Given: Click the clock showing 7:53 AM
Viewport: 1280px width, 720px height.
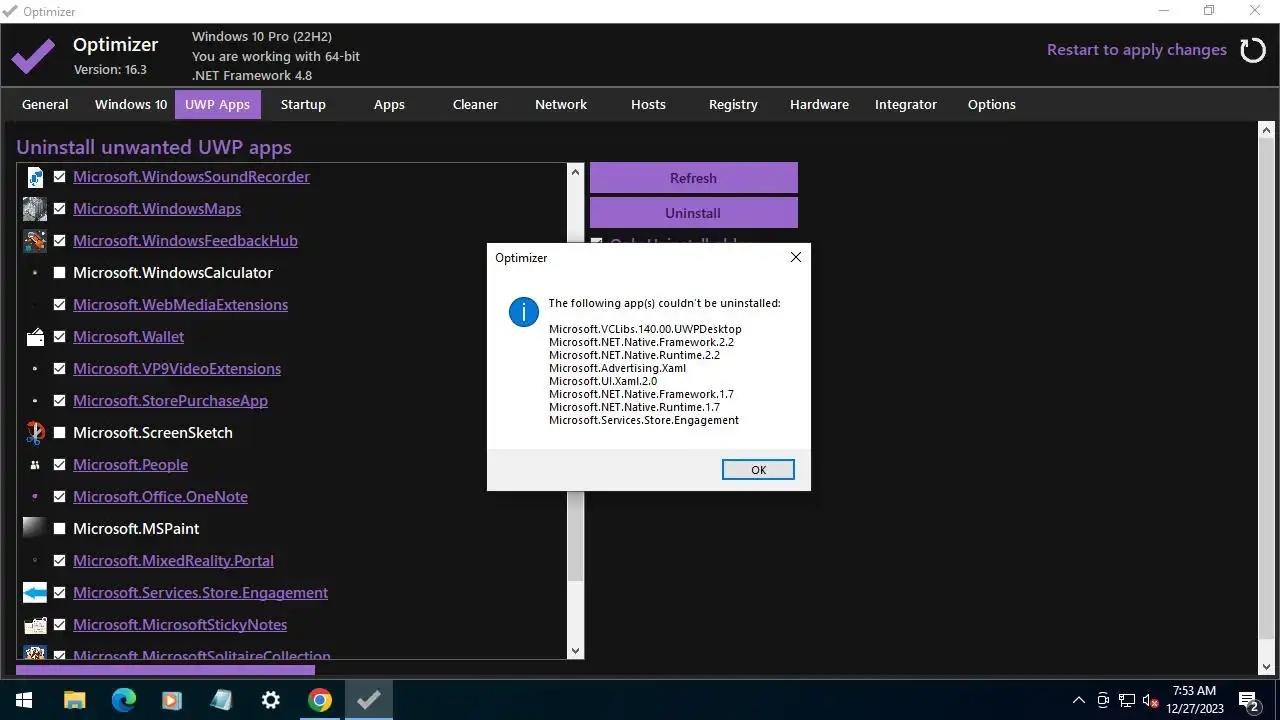Looking at the screenshot, I should coord(1194,691).
